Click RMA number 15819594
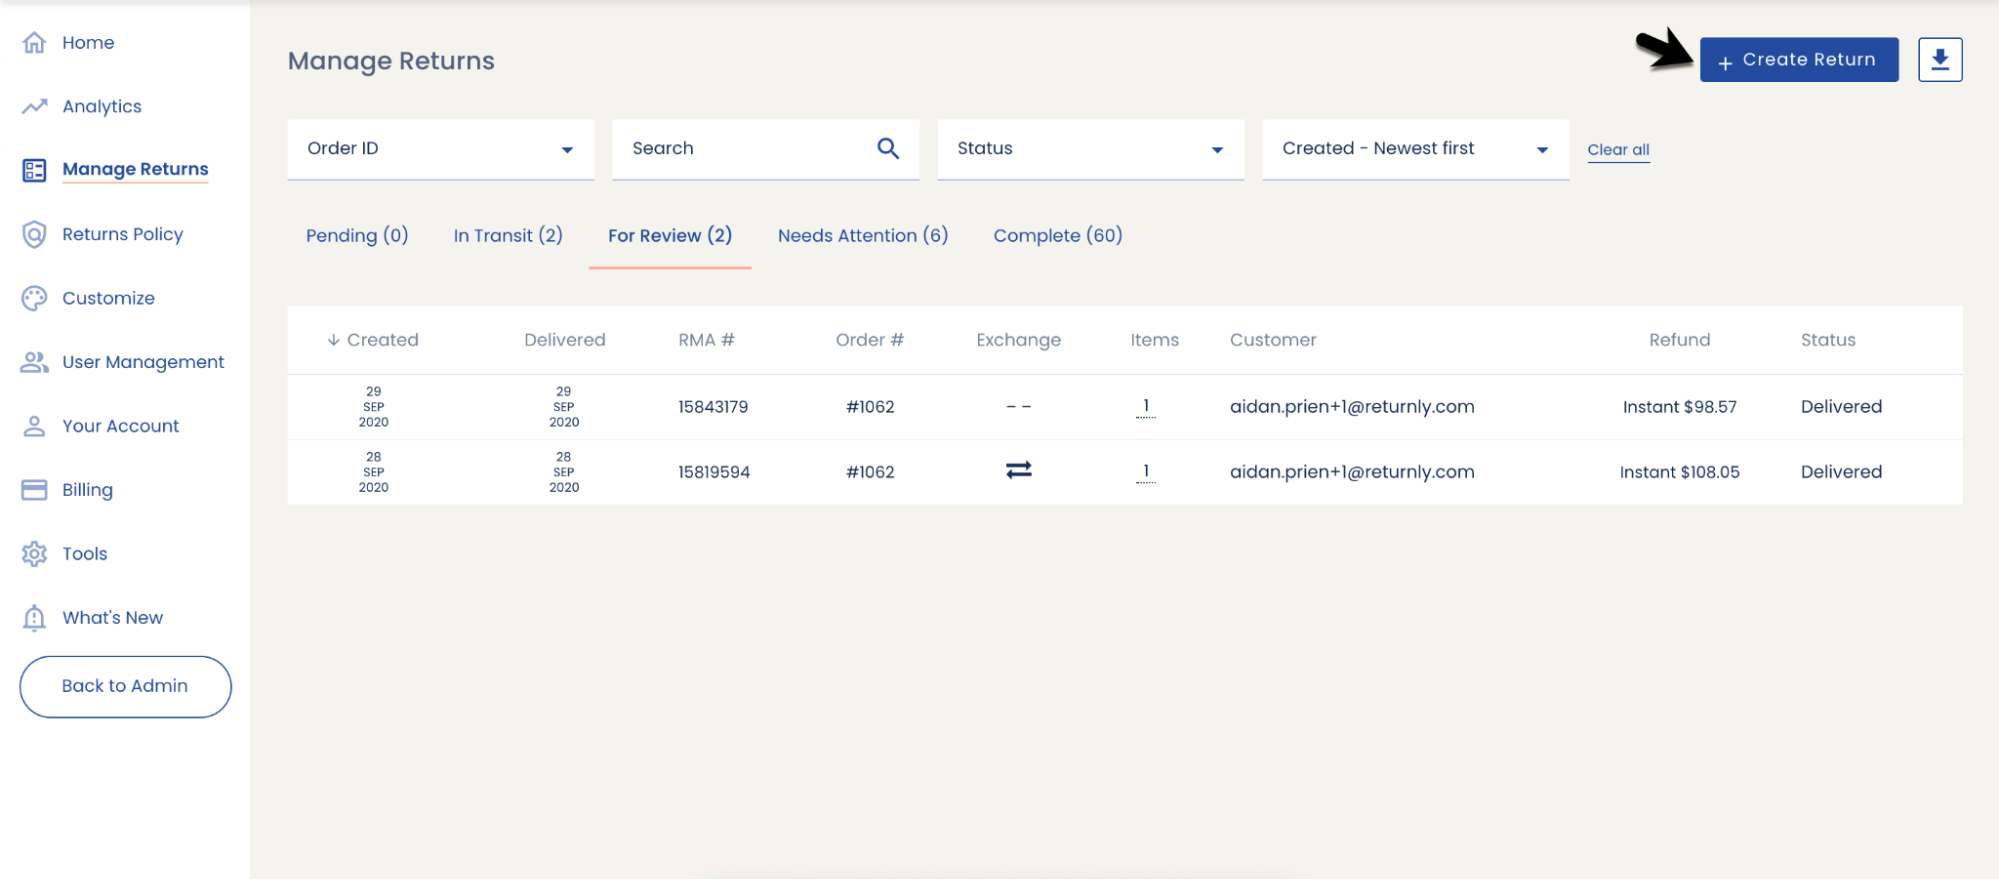 714,472
